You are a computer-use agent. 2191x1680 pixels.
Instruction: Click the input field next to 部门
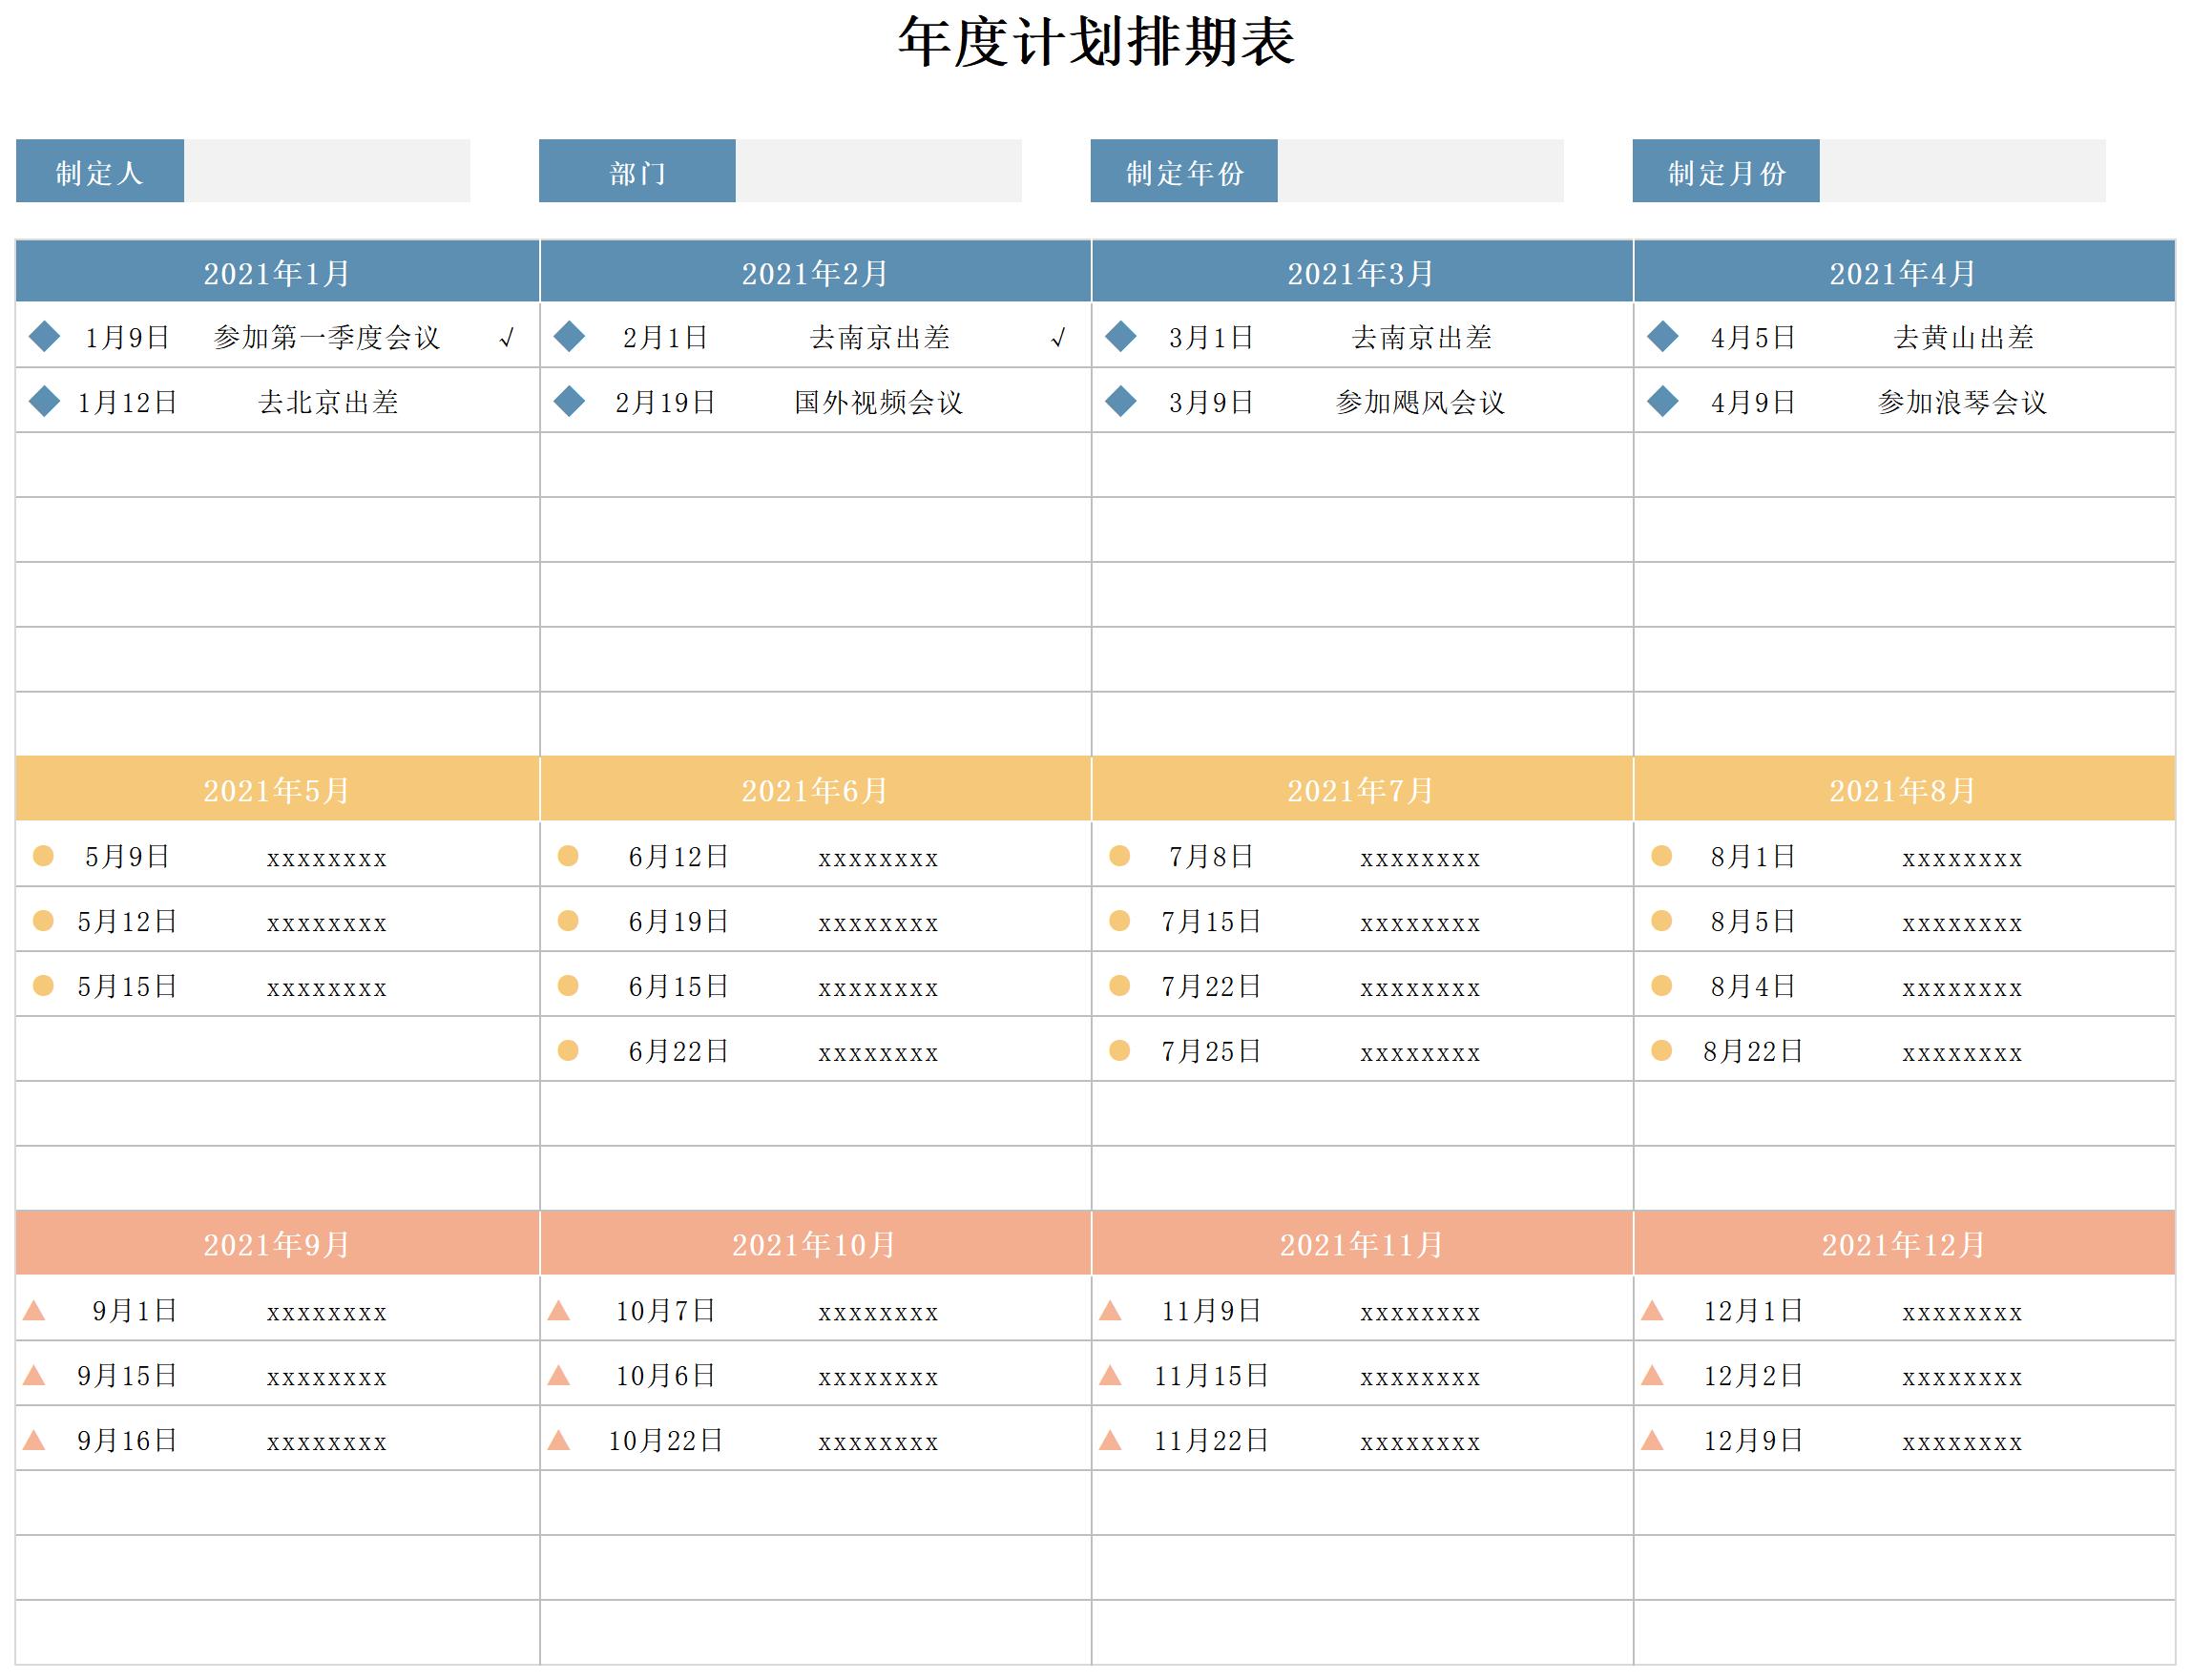tap(879, 171)
